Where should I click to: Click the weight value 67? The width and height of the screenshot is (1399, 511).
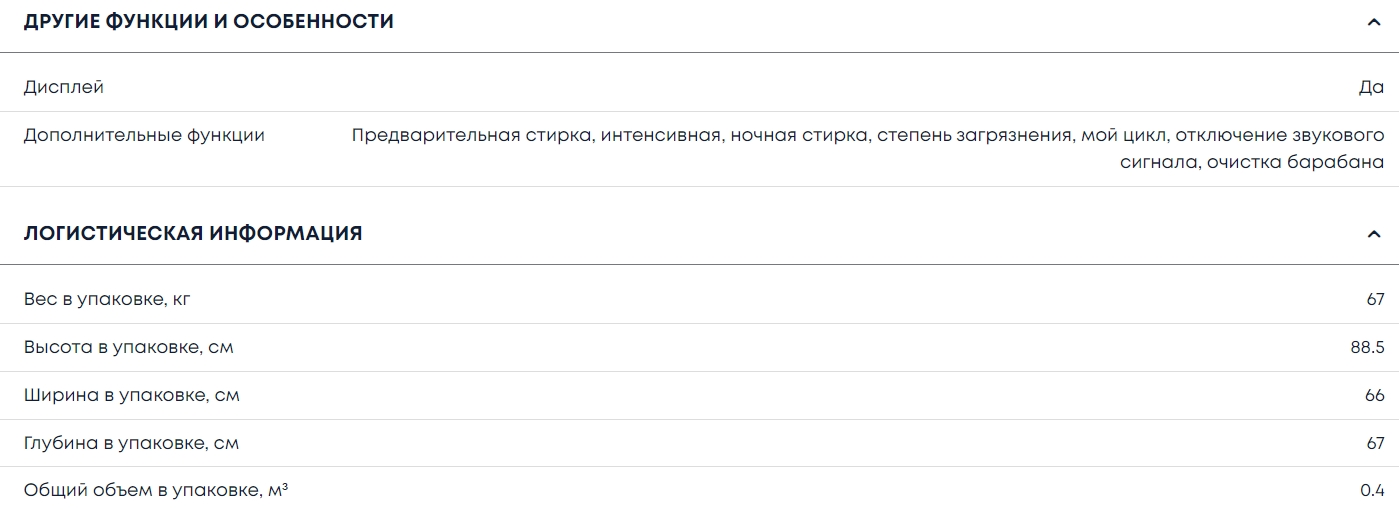[1375, 299]
